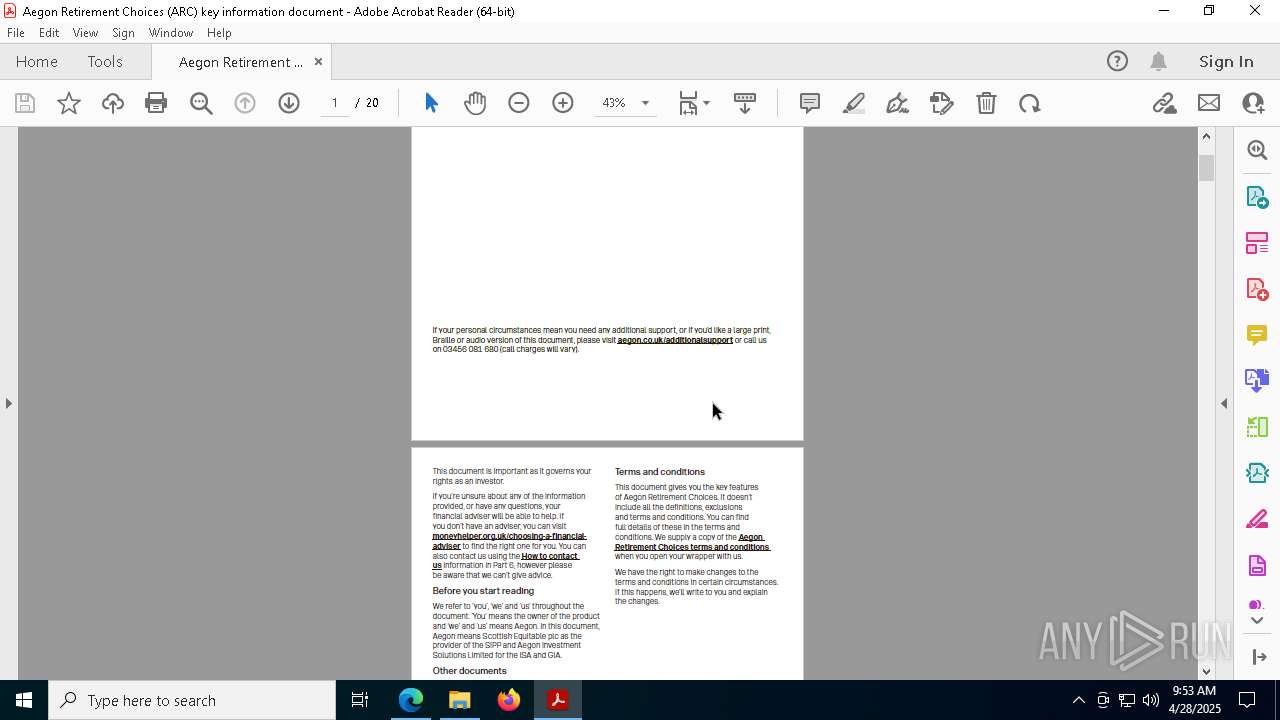The height and width of the screenshot is (720, 1280).
Task: Activate the Hand pan tool
Action: tap(475, 103)
